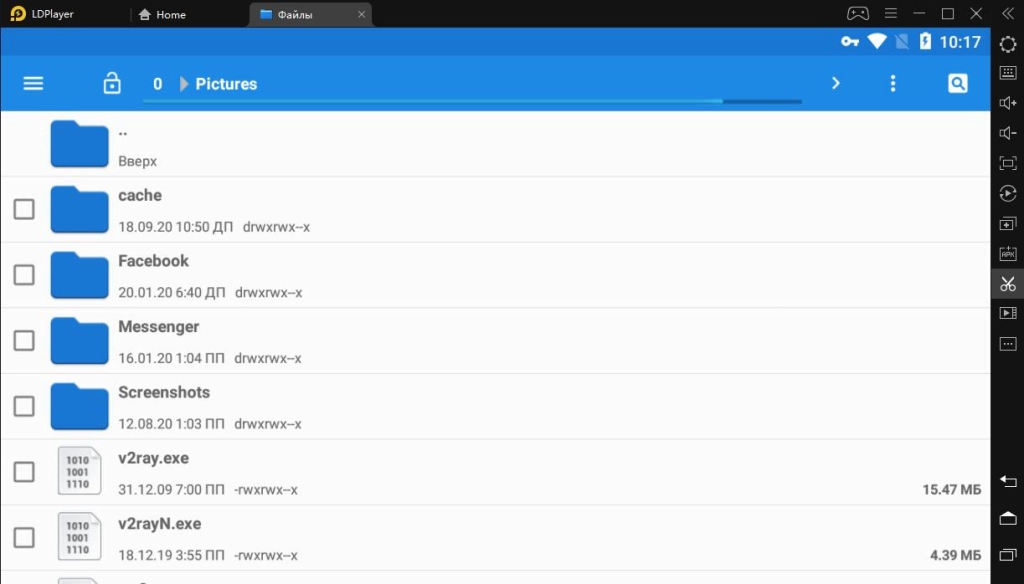Expand the path arrow before Pictures
Screen dimensions: 1024x584
click(x=184, y=84)
